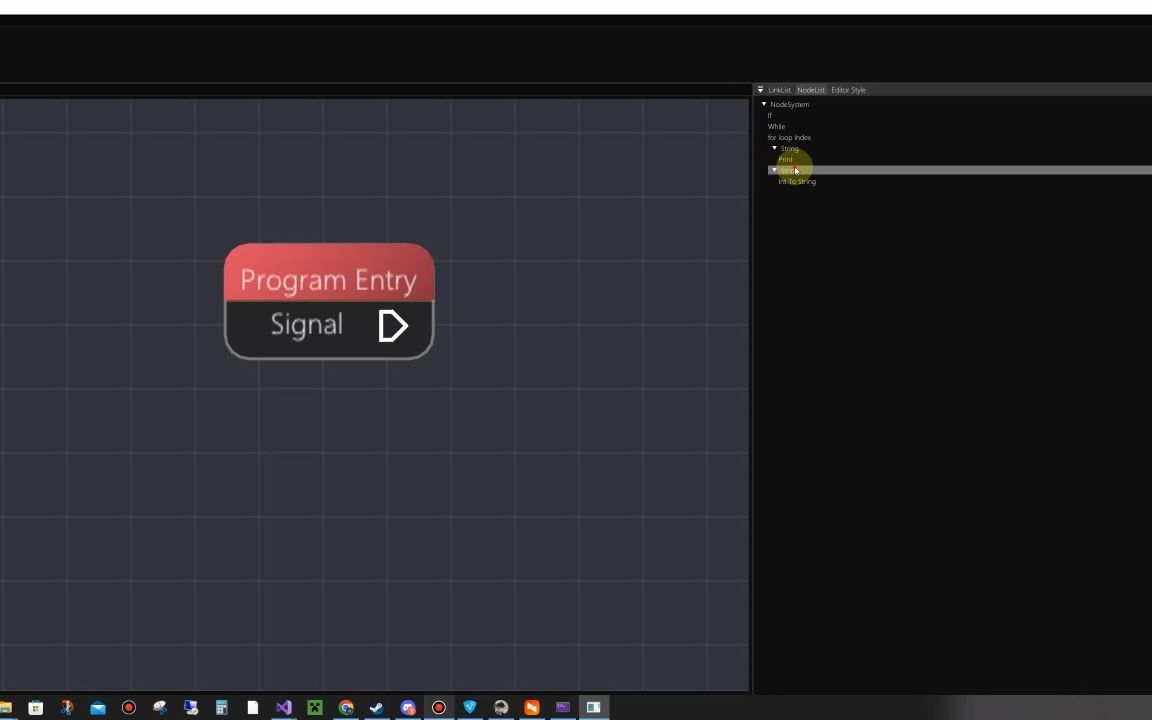Switch to the NodeList tab
The image size is (1152, 720).
click(x=811, y=90)
